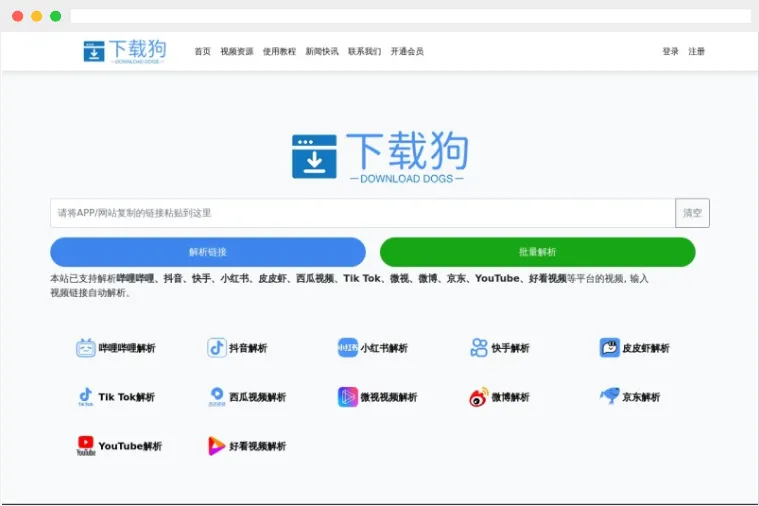Open 京东解析 link
The image size is (759, 506).
pos(641,397)
